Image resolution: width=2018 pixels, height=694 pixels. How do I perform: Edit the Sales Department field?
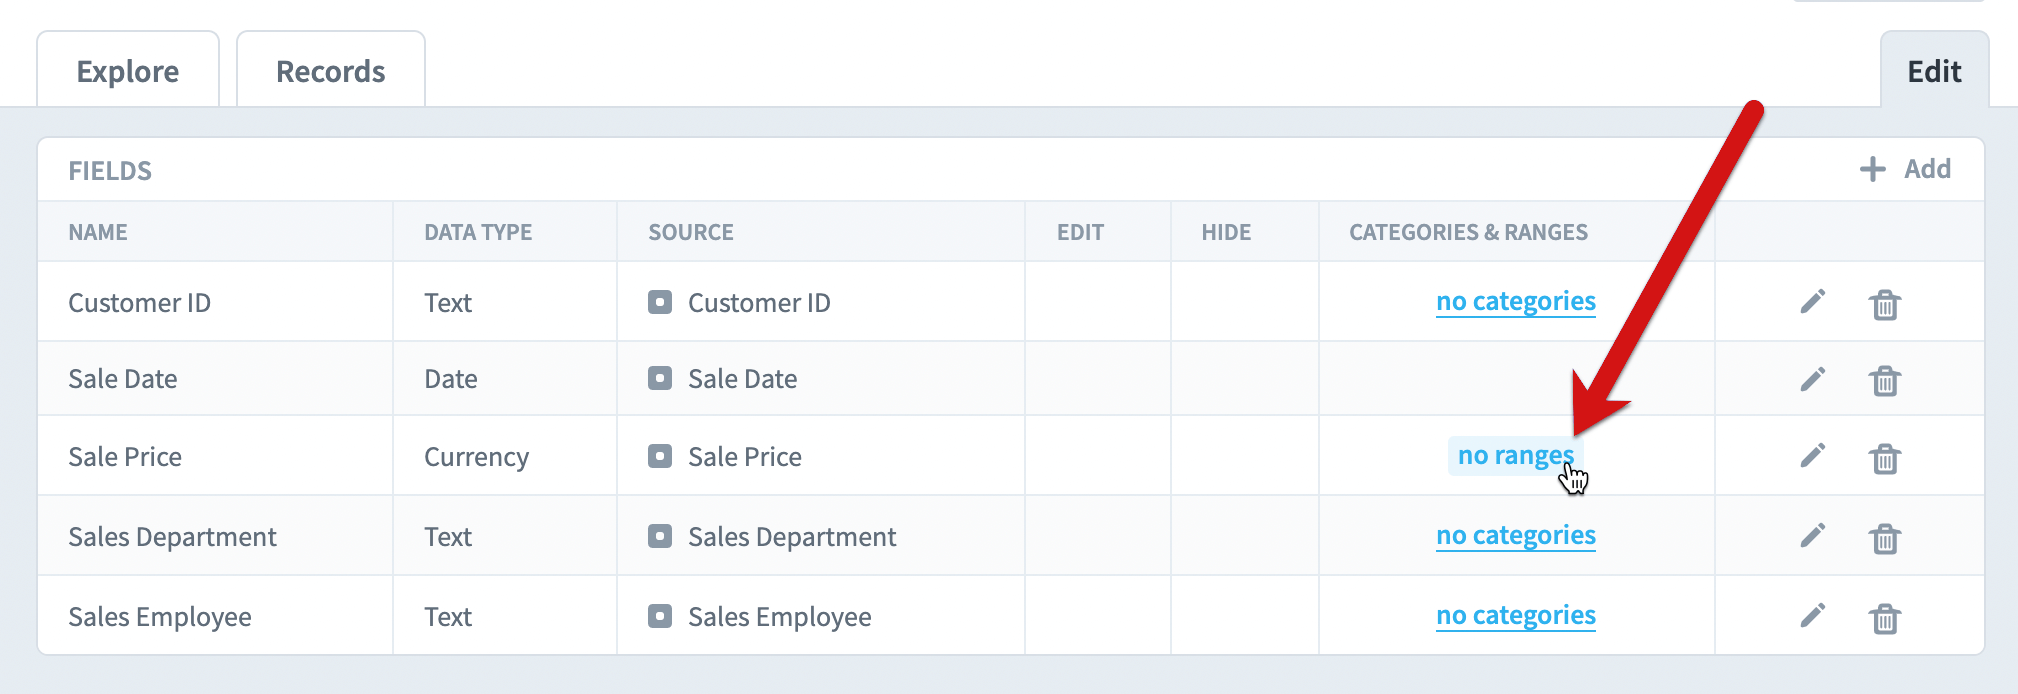click(1813, 535)
